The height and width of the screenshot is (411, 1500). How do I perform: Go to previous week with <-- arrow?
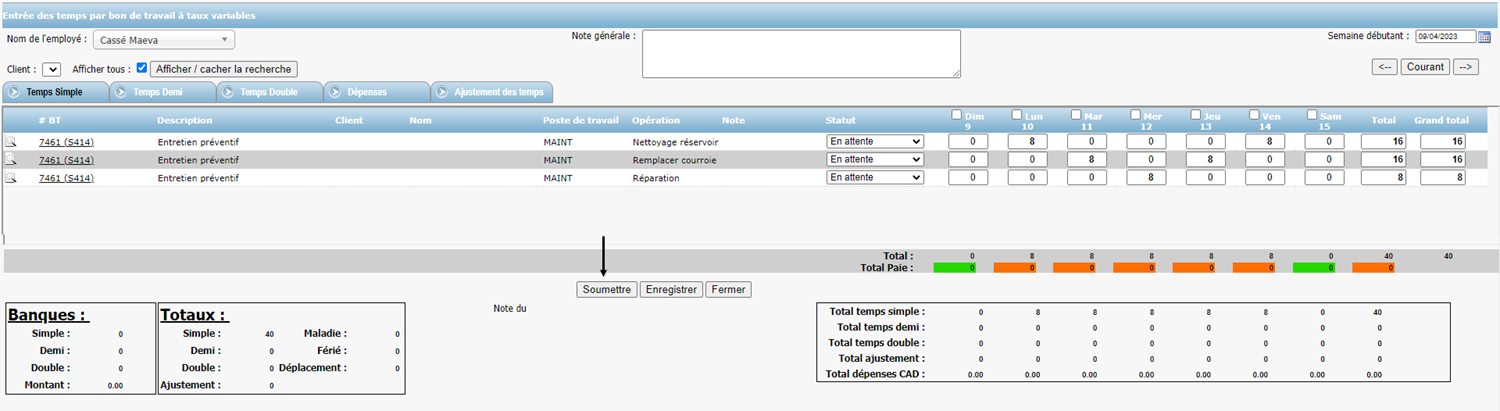(1385, 67)
